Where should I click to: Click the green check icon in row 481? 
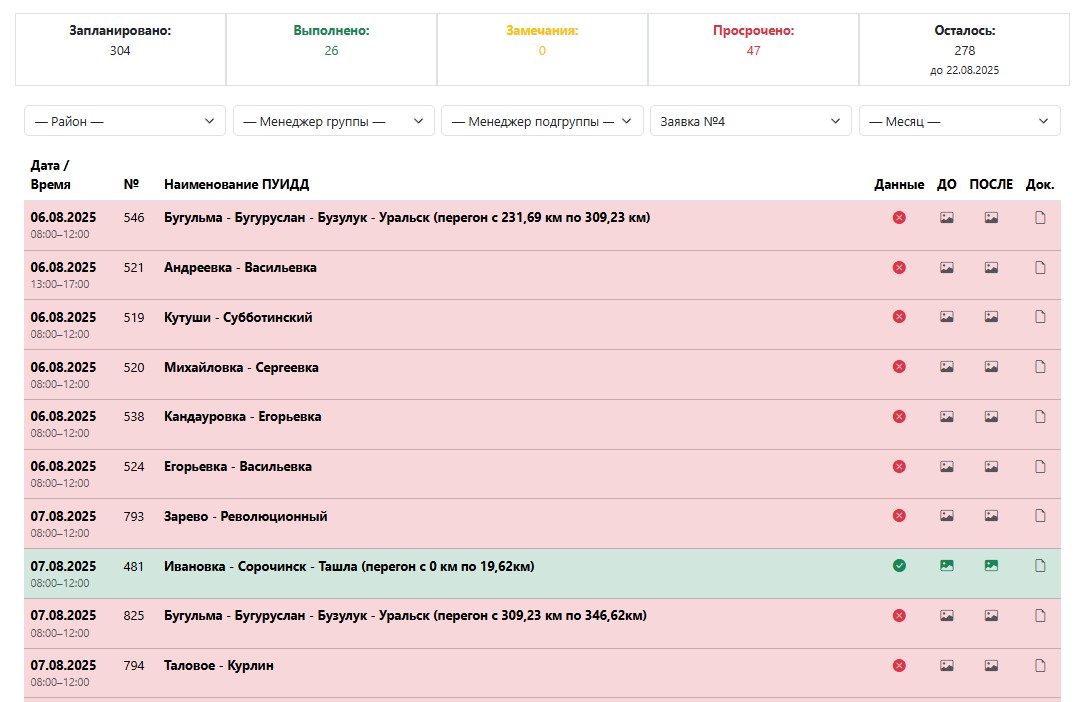(899, 566)
